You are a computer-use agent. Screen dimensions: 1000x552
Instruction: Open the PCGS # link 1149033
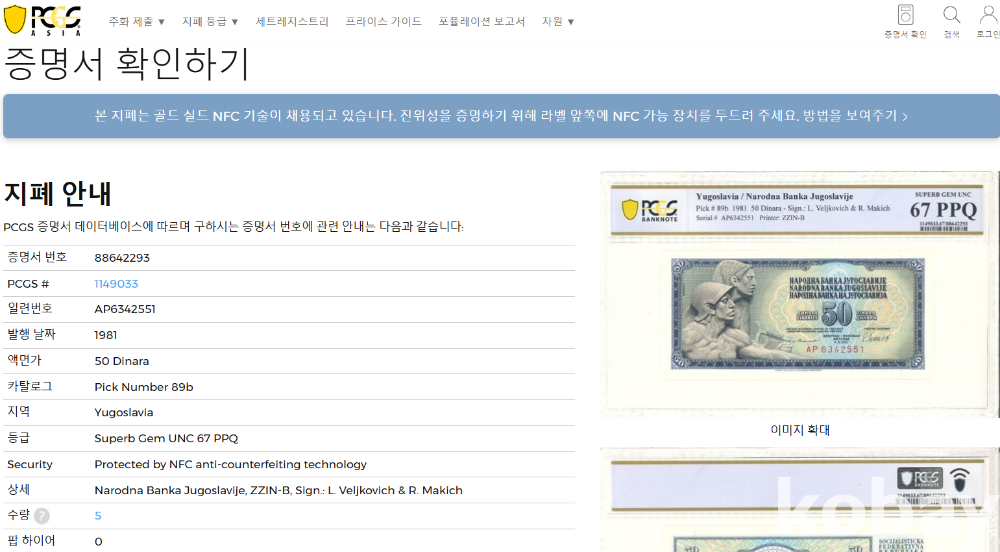click(x=116, y=284)
